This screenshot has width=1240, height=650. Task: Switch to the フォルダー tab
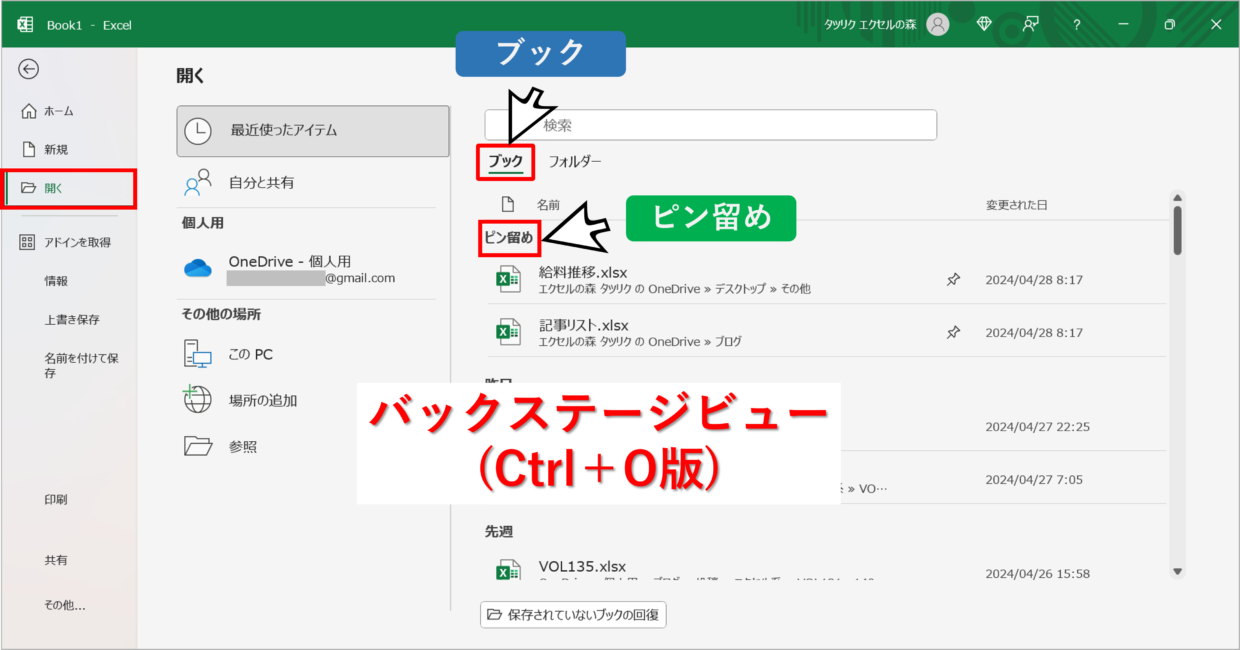click(x=575, y=161)
